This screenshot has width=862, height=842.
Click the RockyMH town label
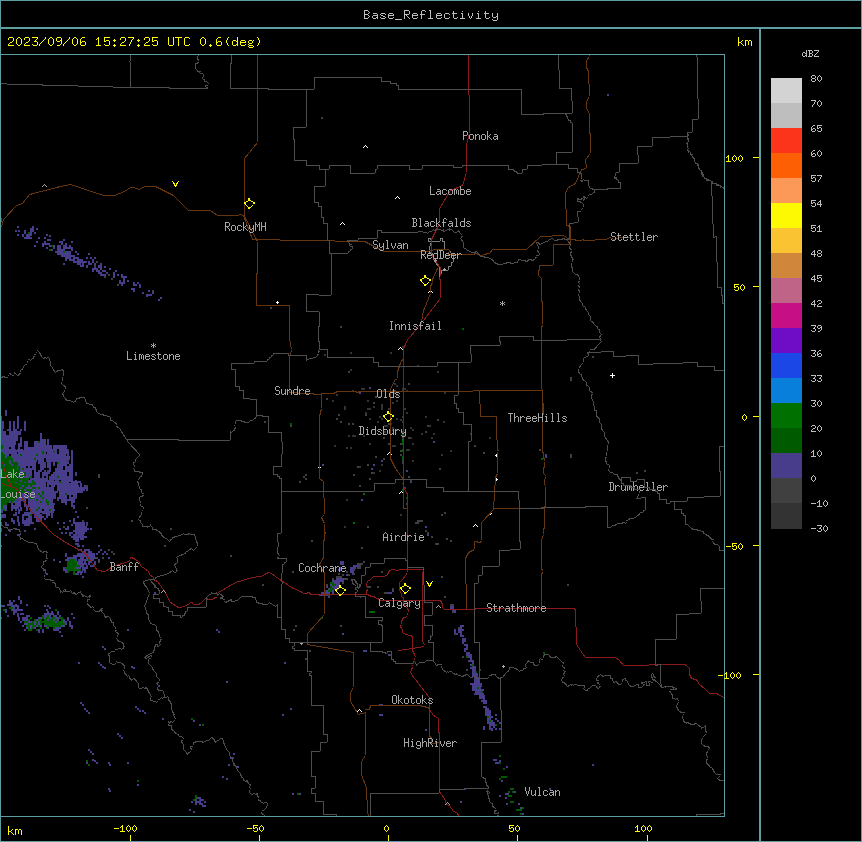(x=245, y=226)
